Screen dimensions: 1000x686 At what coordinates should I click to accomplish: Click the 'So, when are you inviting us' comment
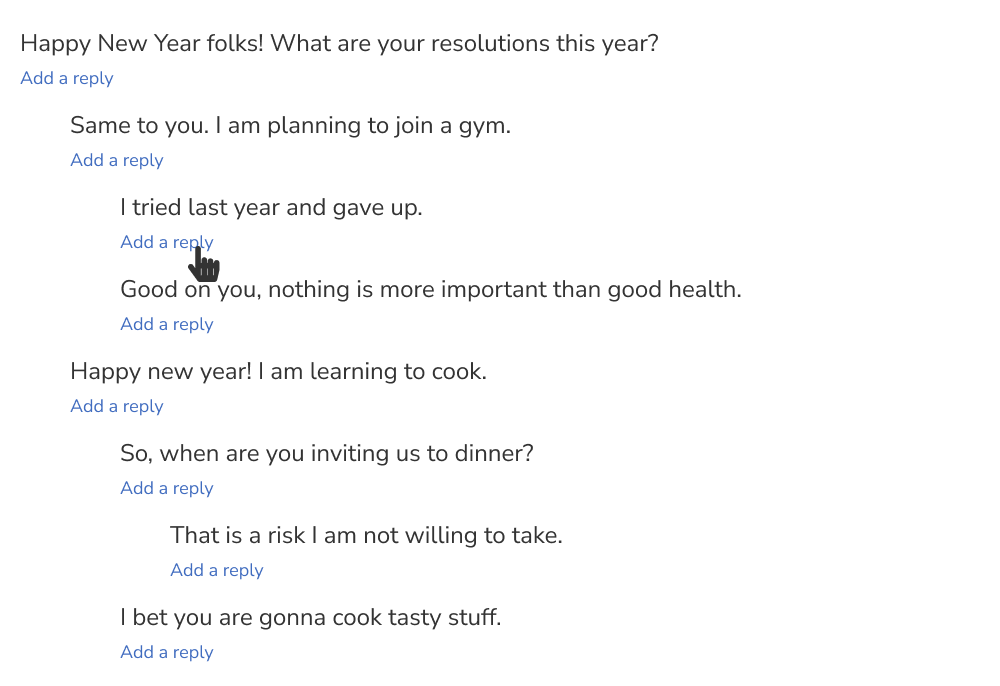click(327, 453)
